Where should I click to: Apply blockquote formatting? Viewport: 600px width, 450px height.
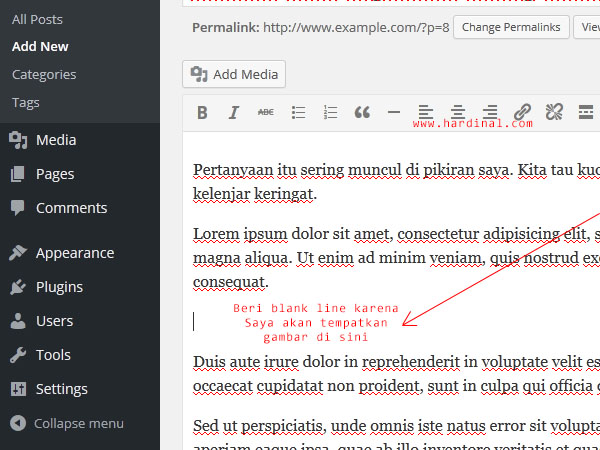pyautogui.click(x=362, y=112)
